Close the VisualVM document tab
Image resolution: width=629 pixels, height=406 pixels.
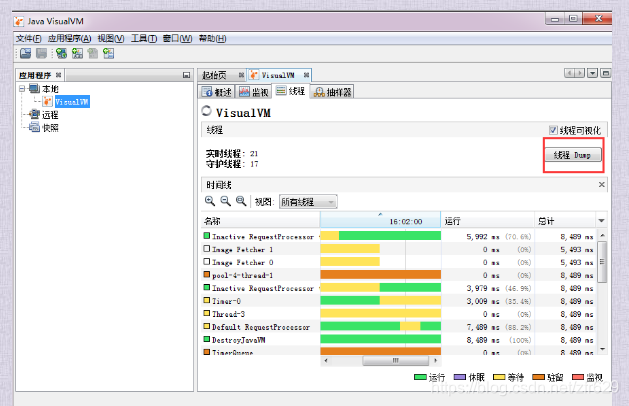tap(306, 75)
